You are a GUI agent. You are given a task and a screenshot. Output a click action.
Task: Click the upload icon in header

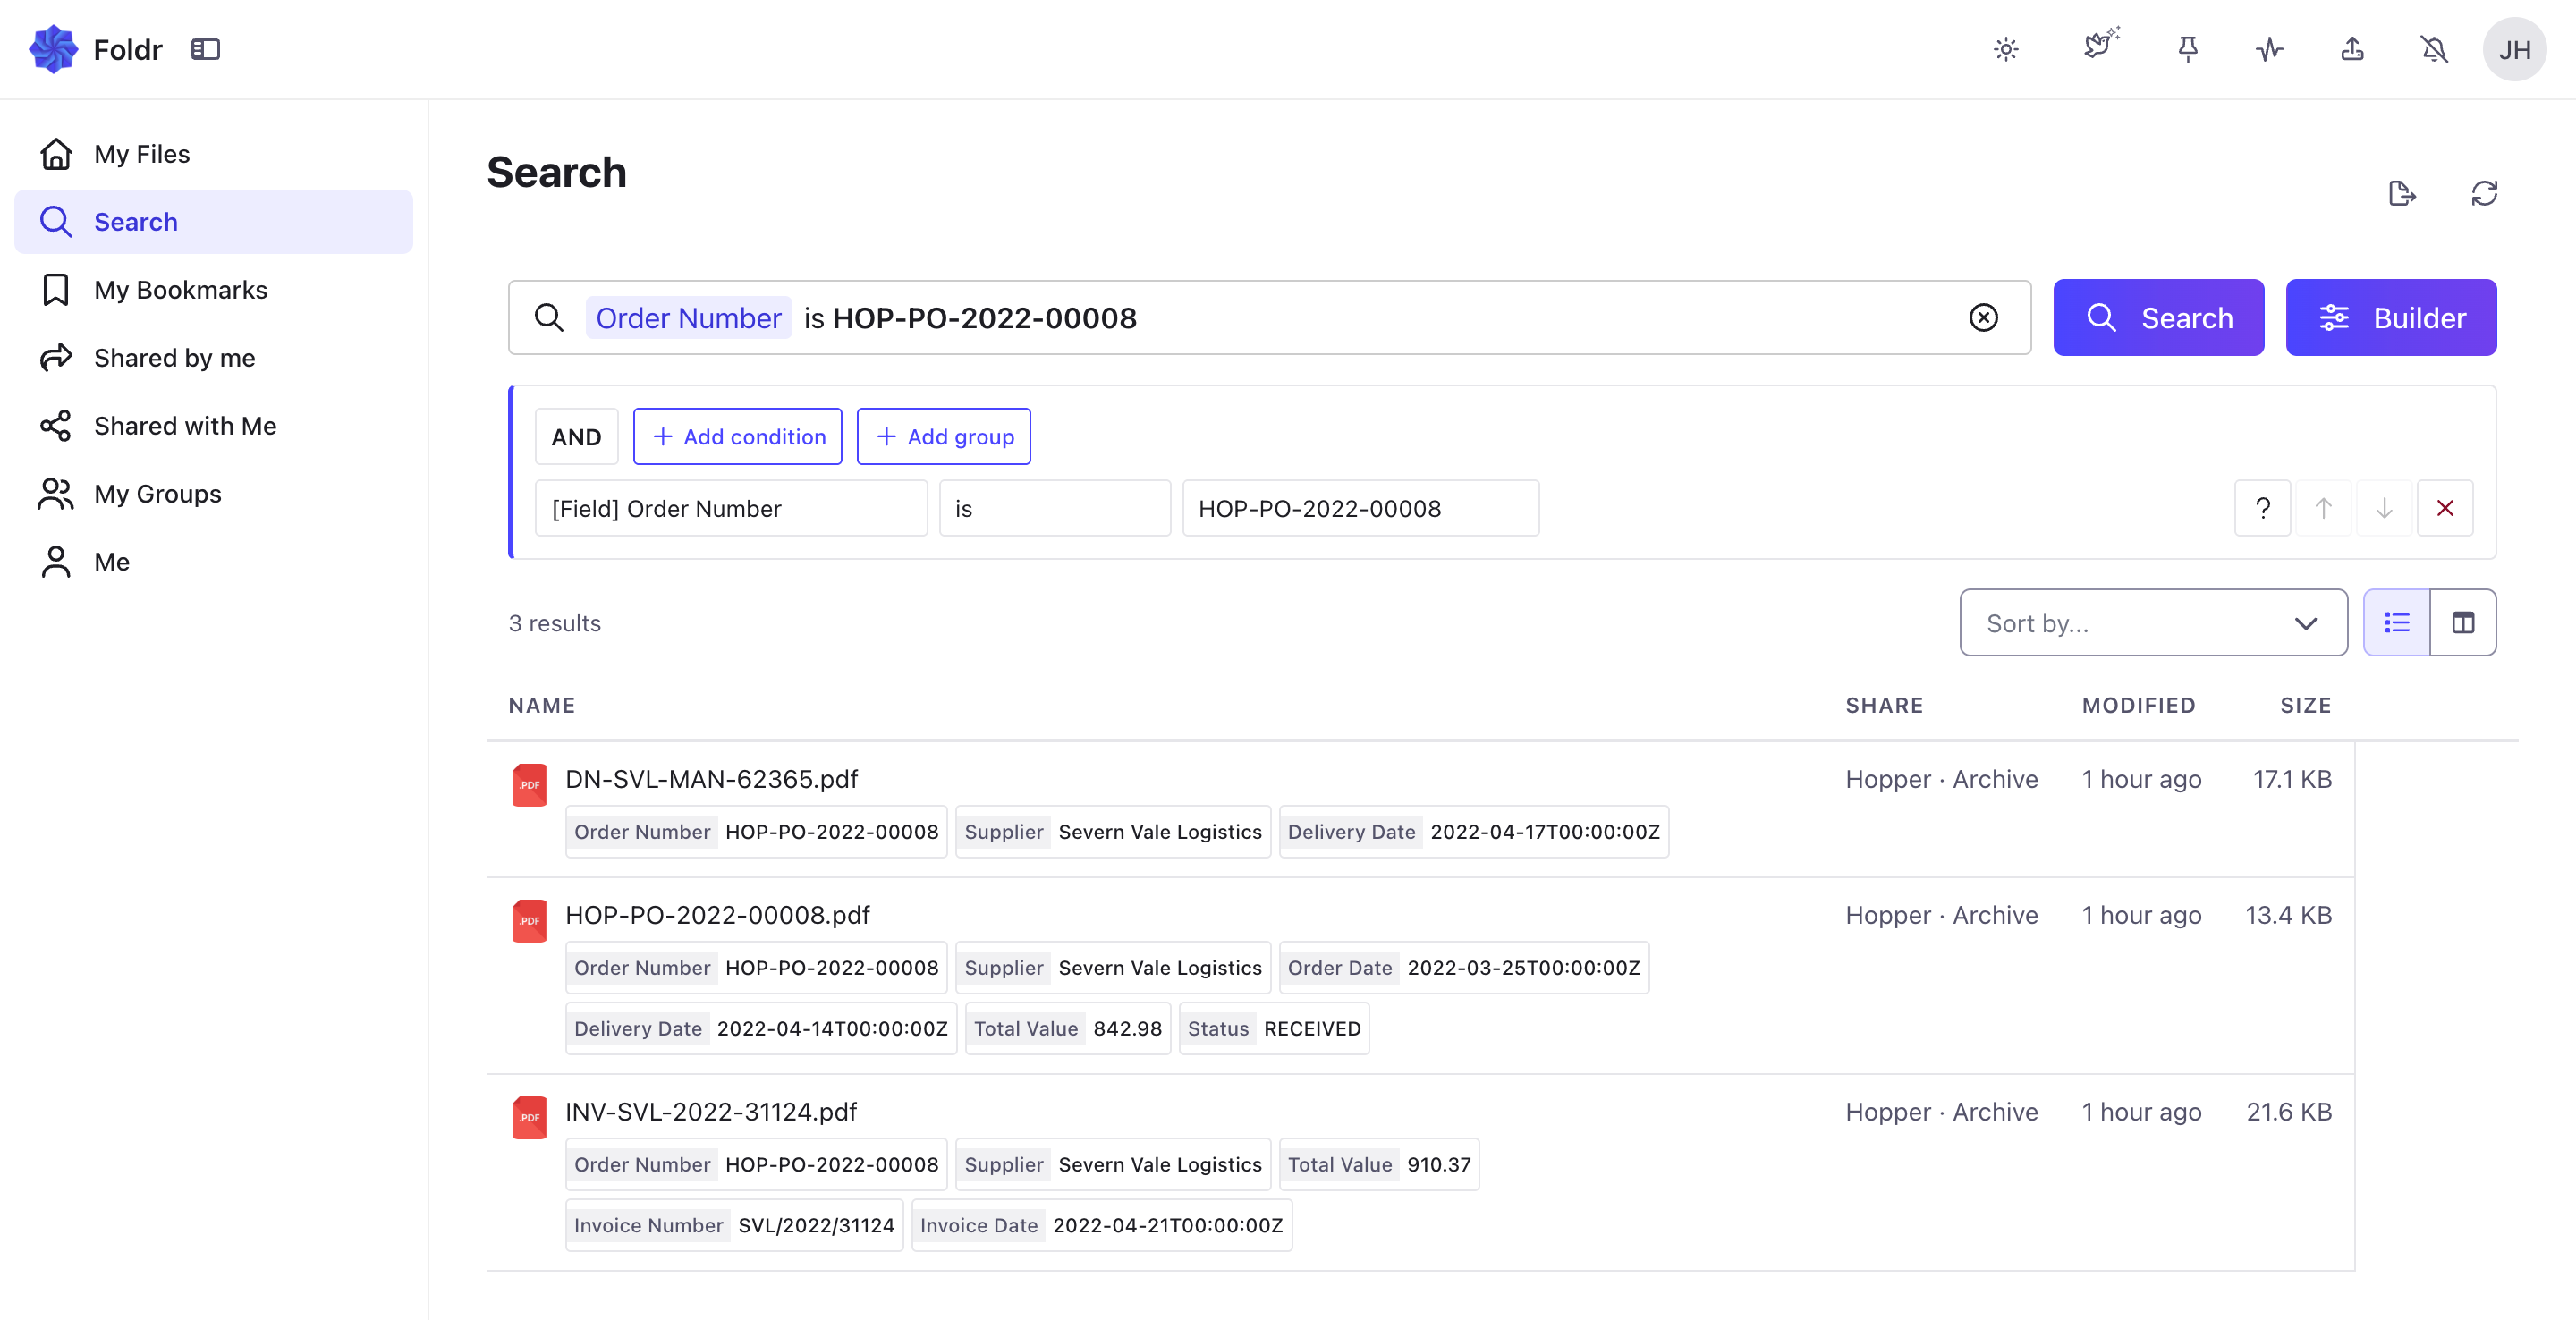click(2352, 49)
